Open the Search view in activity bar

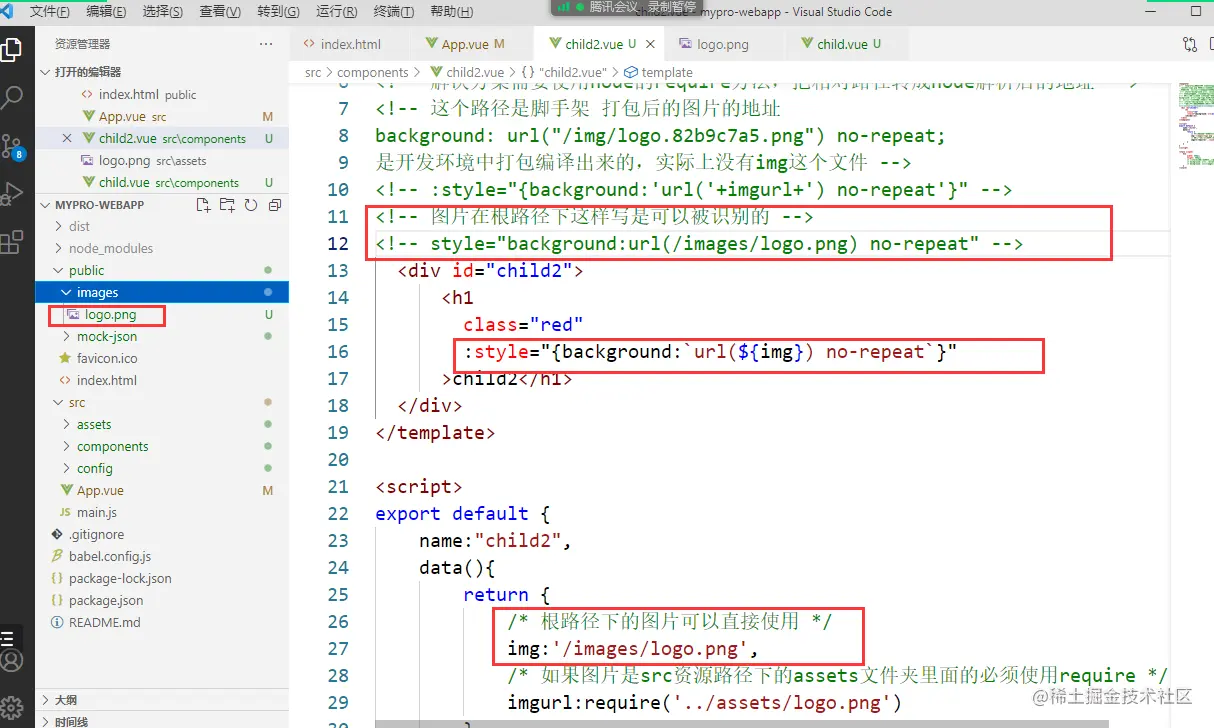click(12, 97)
